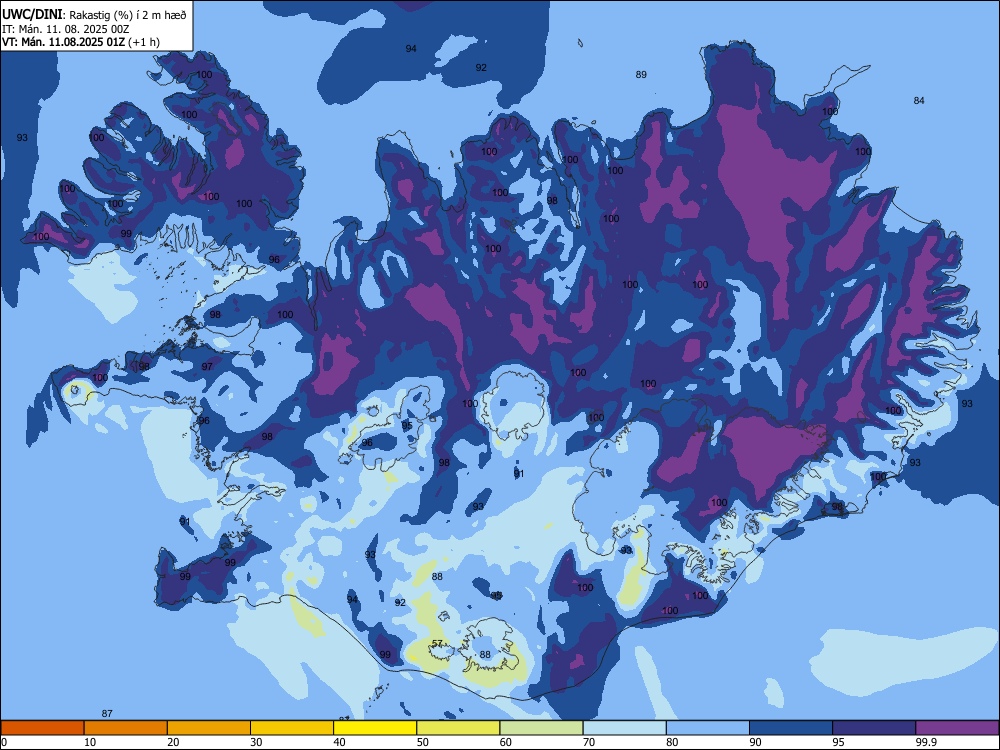Click the light blue 80–90 legend swatch
Viewport: 1000px width, 750px height.
708,728
